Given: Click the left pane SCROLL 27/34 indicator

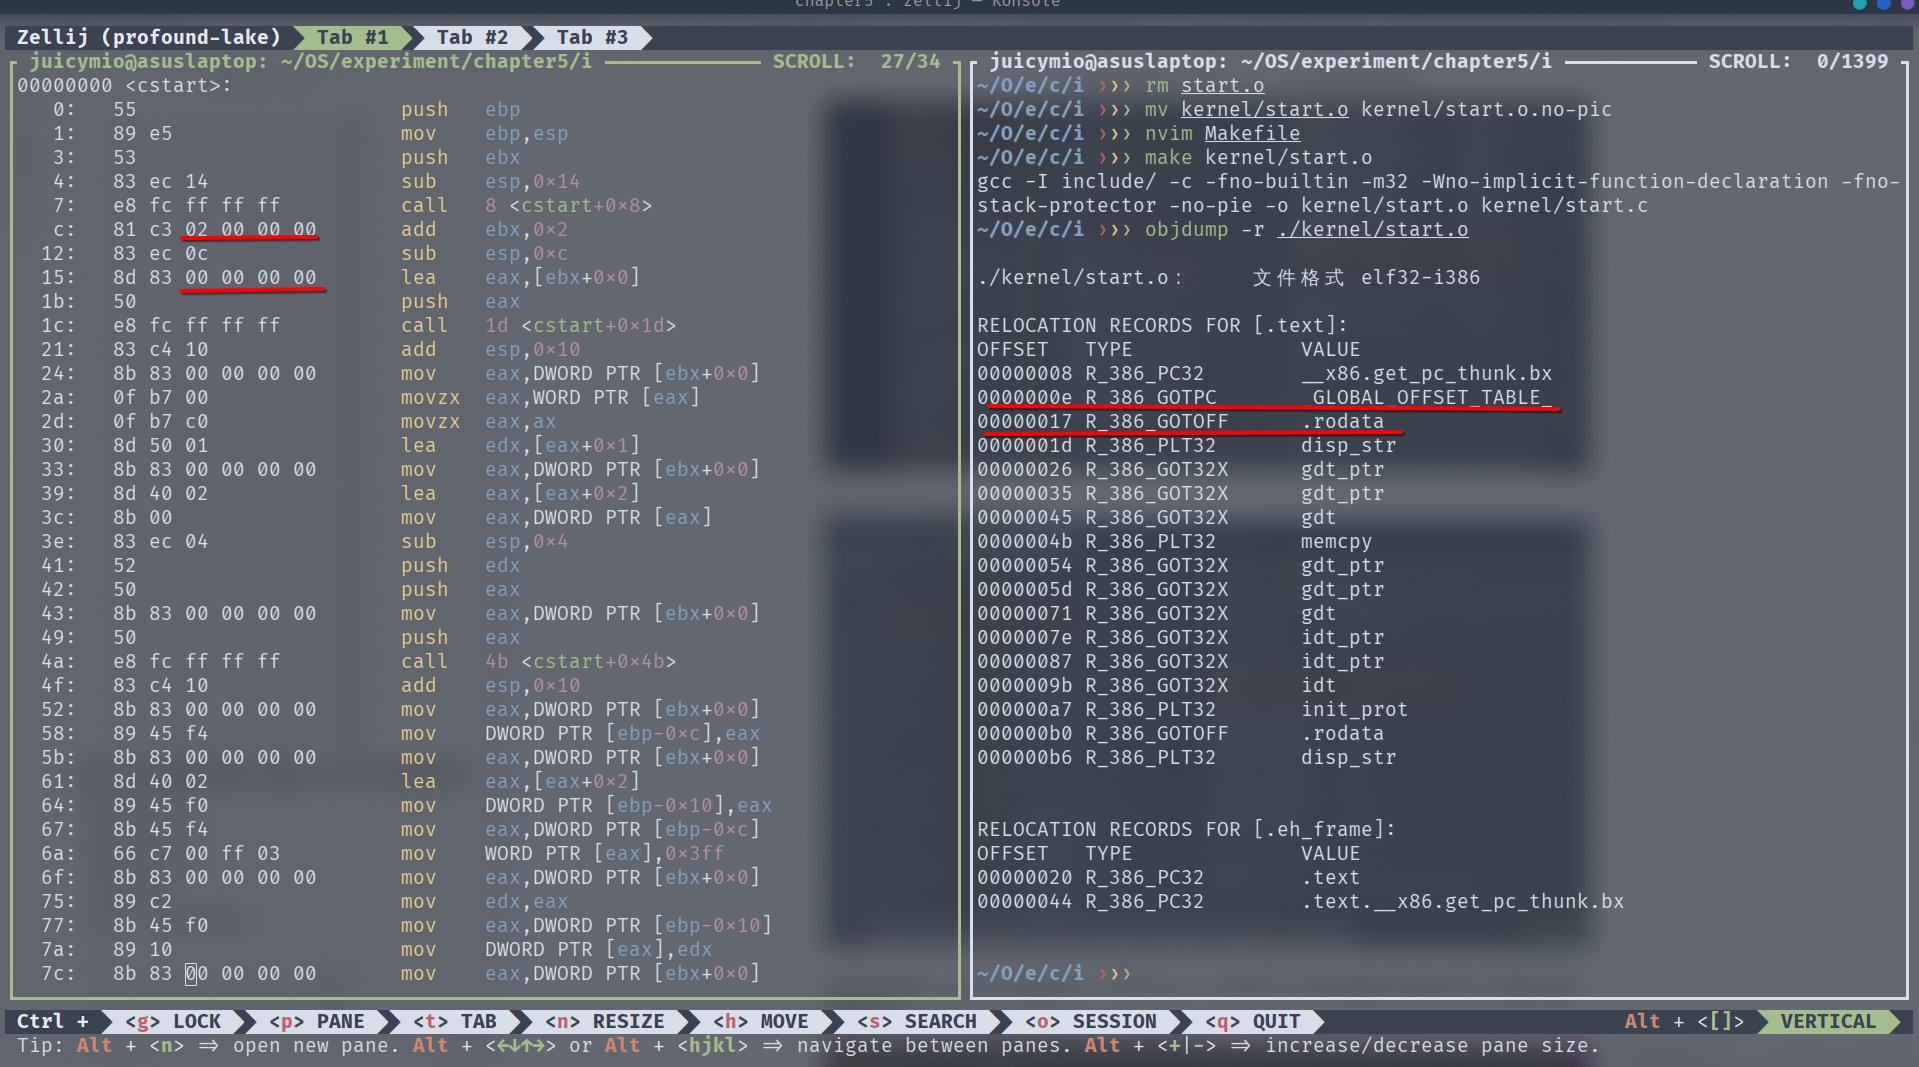Looking at the screenshot, I should pyautogui.click(x=856, y=61).
